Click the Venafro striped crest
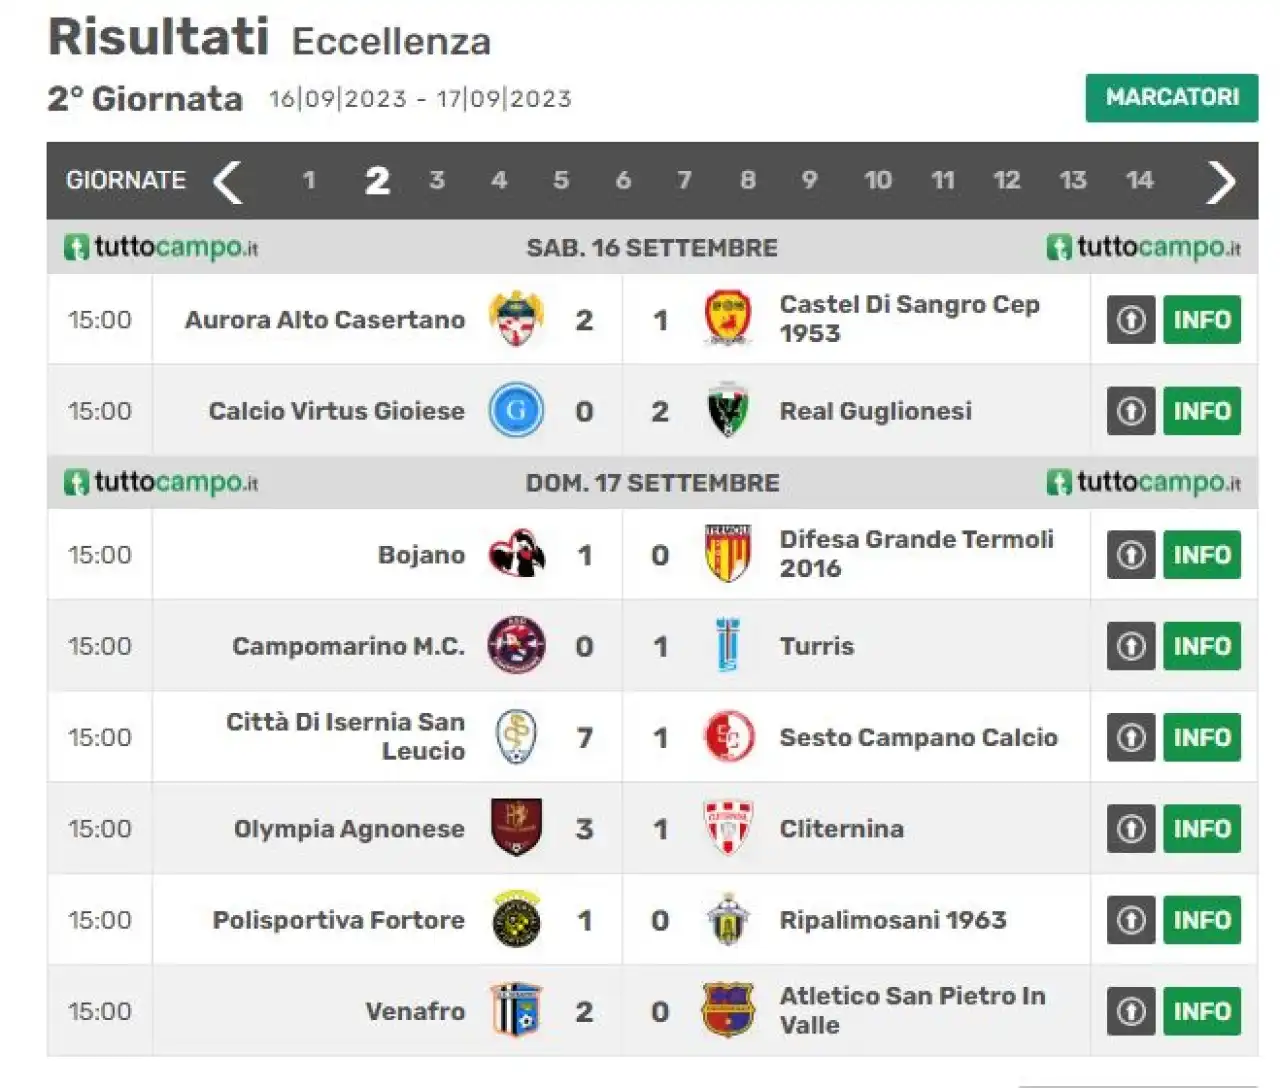Screen dimensions: 1280x1088 516,1010
